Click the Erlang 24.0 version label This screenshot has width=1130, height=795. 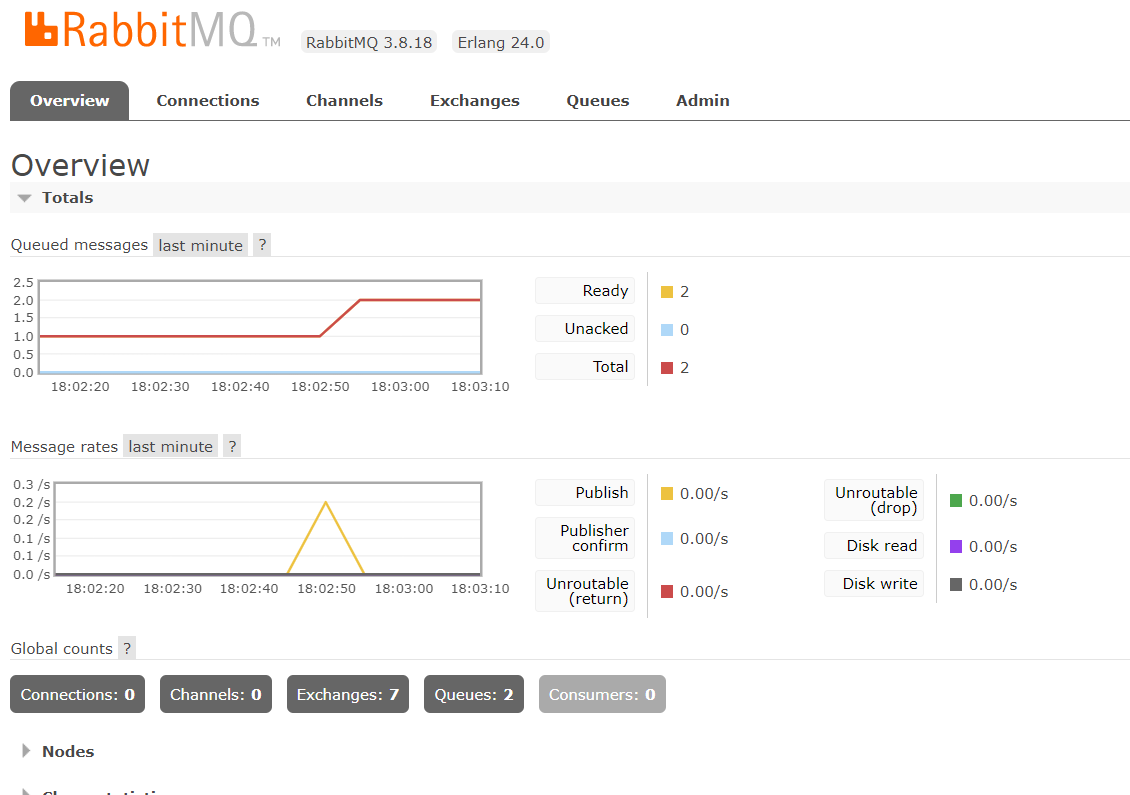tap(501, 43)
